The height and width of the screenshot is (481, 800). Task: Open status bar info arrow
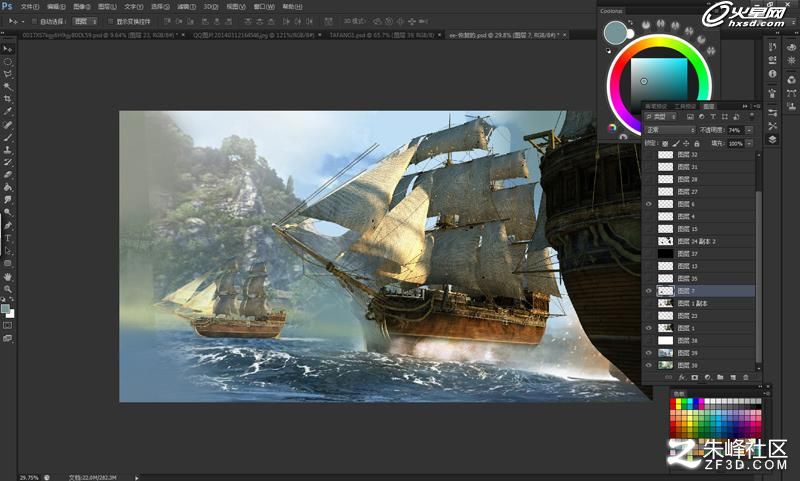tap(136, 477)
